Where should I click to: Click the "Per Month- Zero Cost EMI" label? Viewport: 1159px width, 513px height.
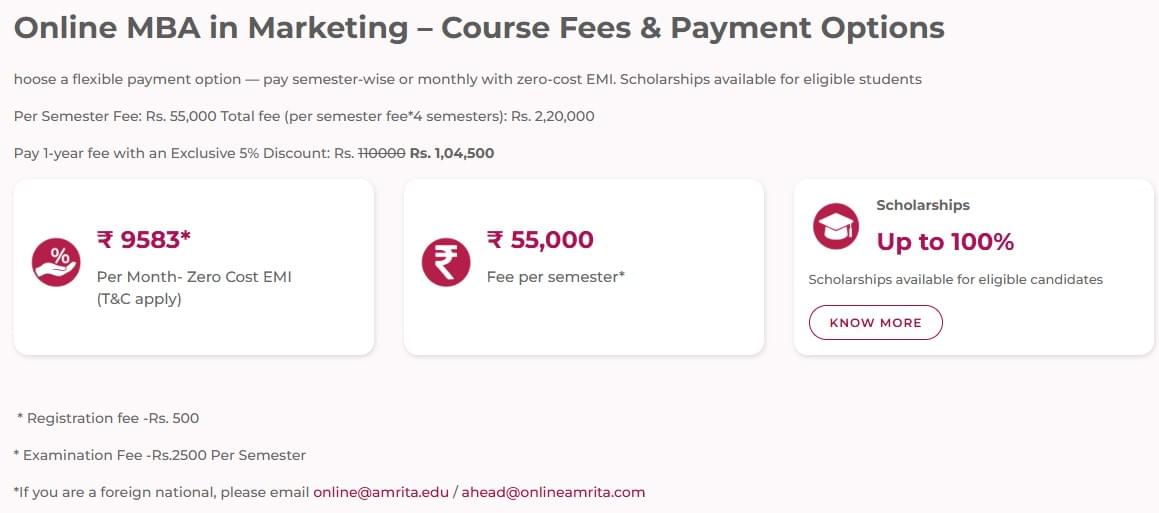[x=194, y=277]
